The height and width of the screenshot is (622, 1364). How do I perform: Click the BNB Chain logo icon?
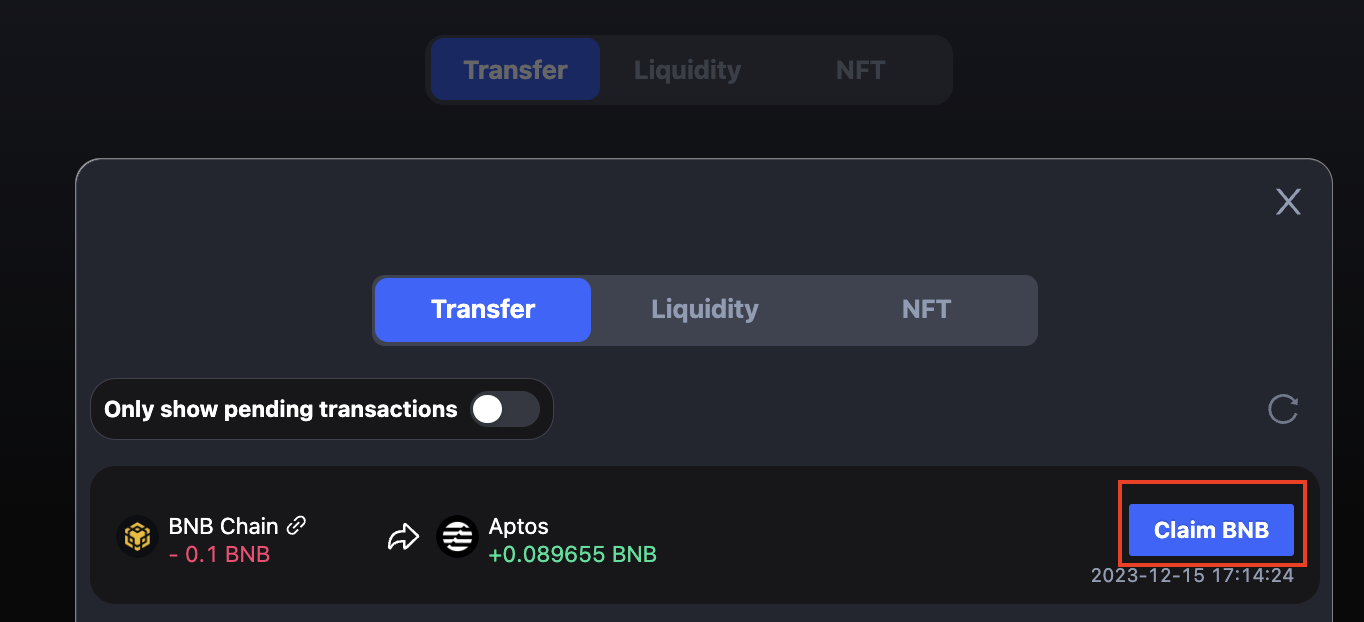point(136,537)
